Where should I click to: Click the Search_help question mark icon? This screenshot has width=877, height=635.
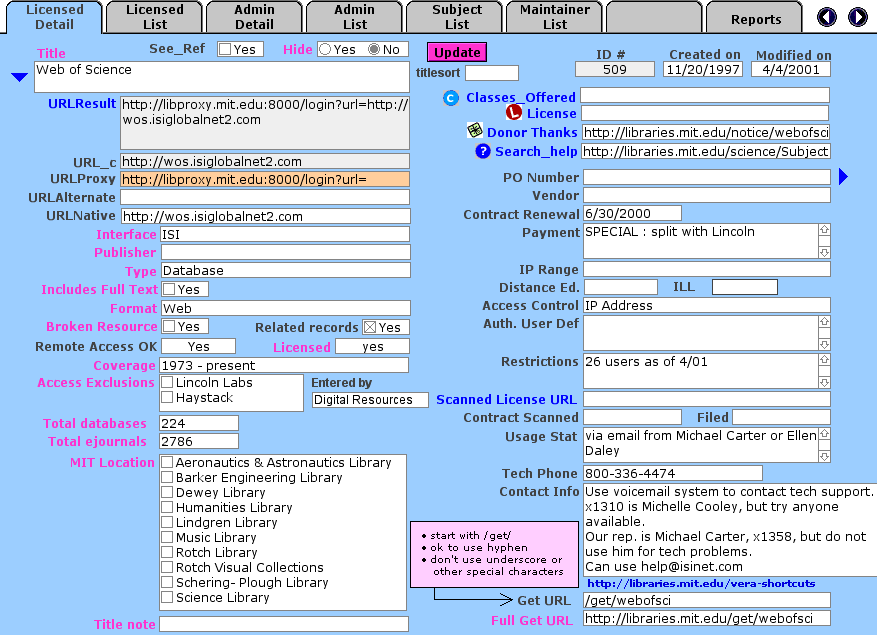point(483,151)
